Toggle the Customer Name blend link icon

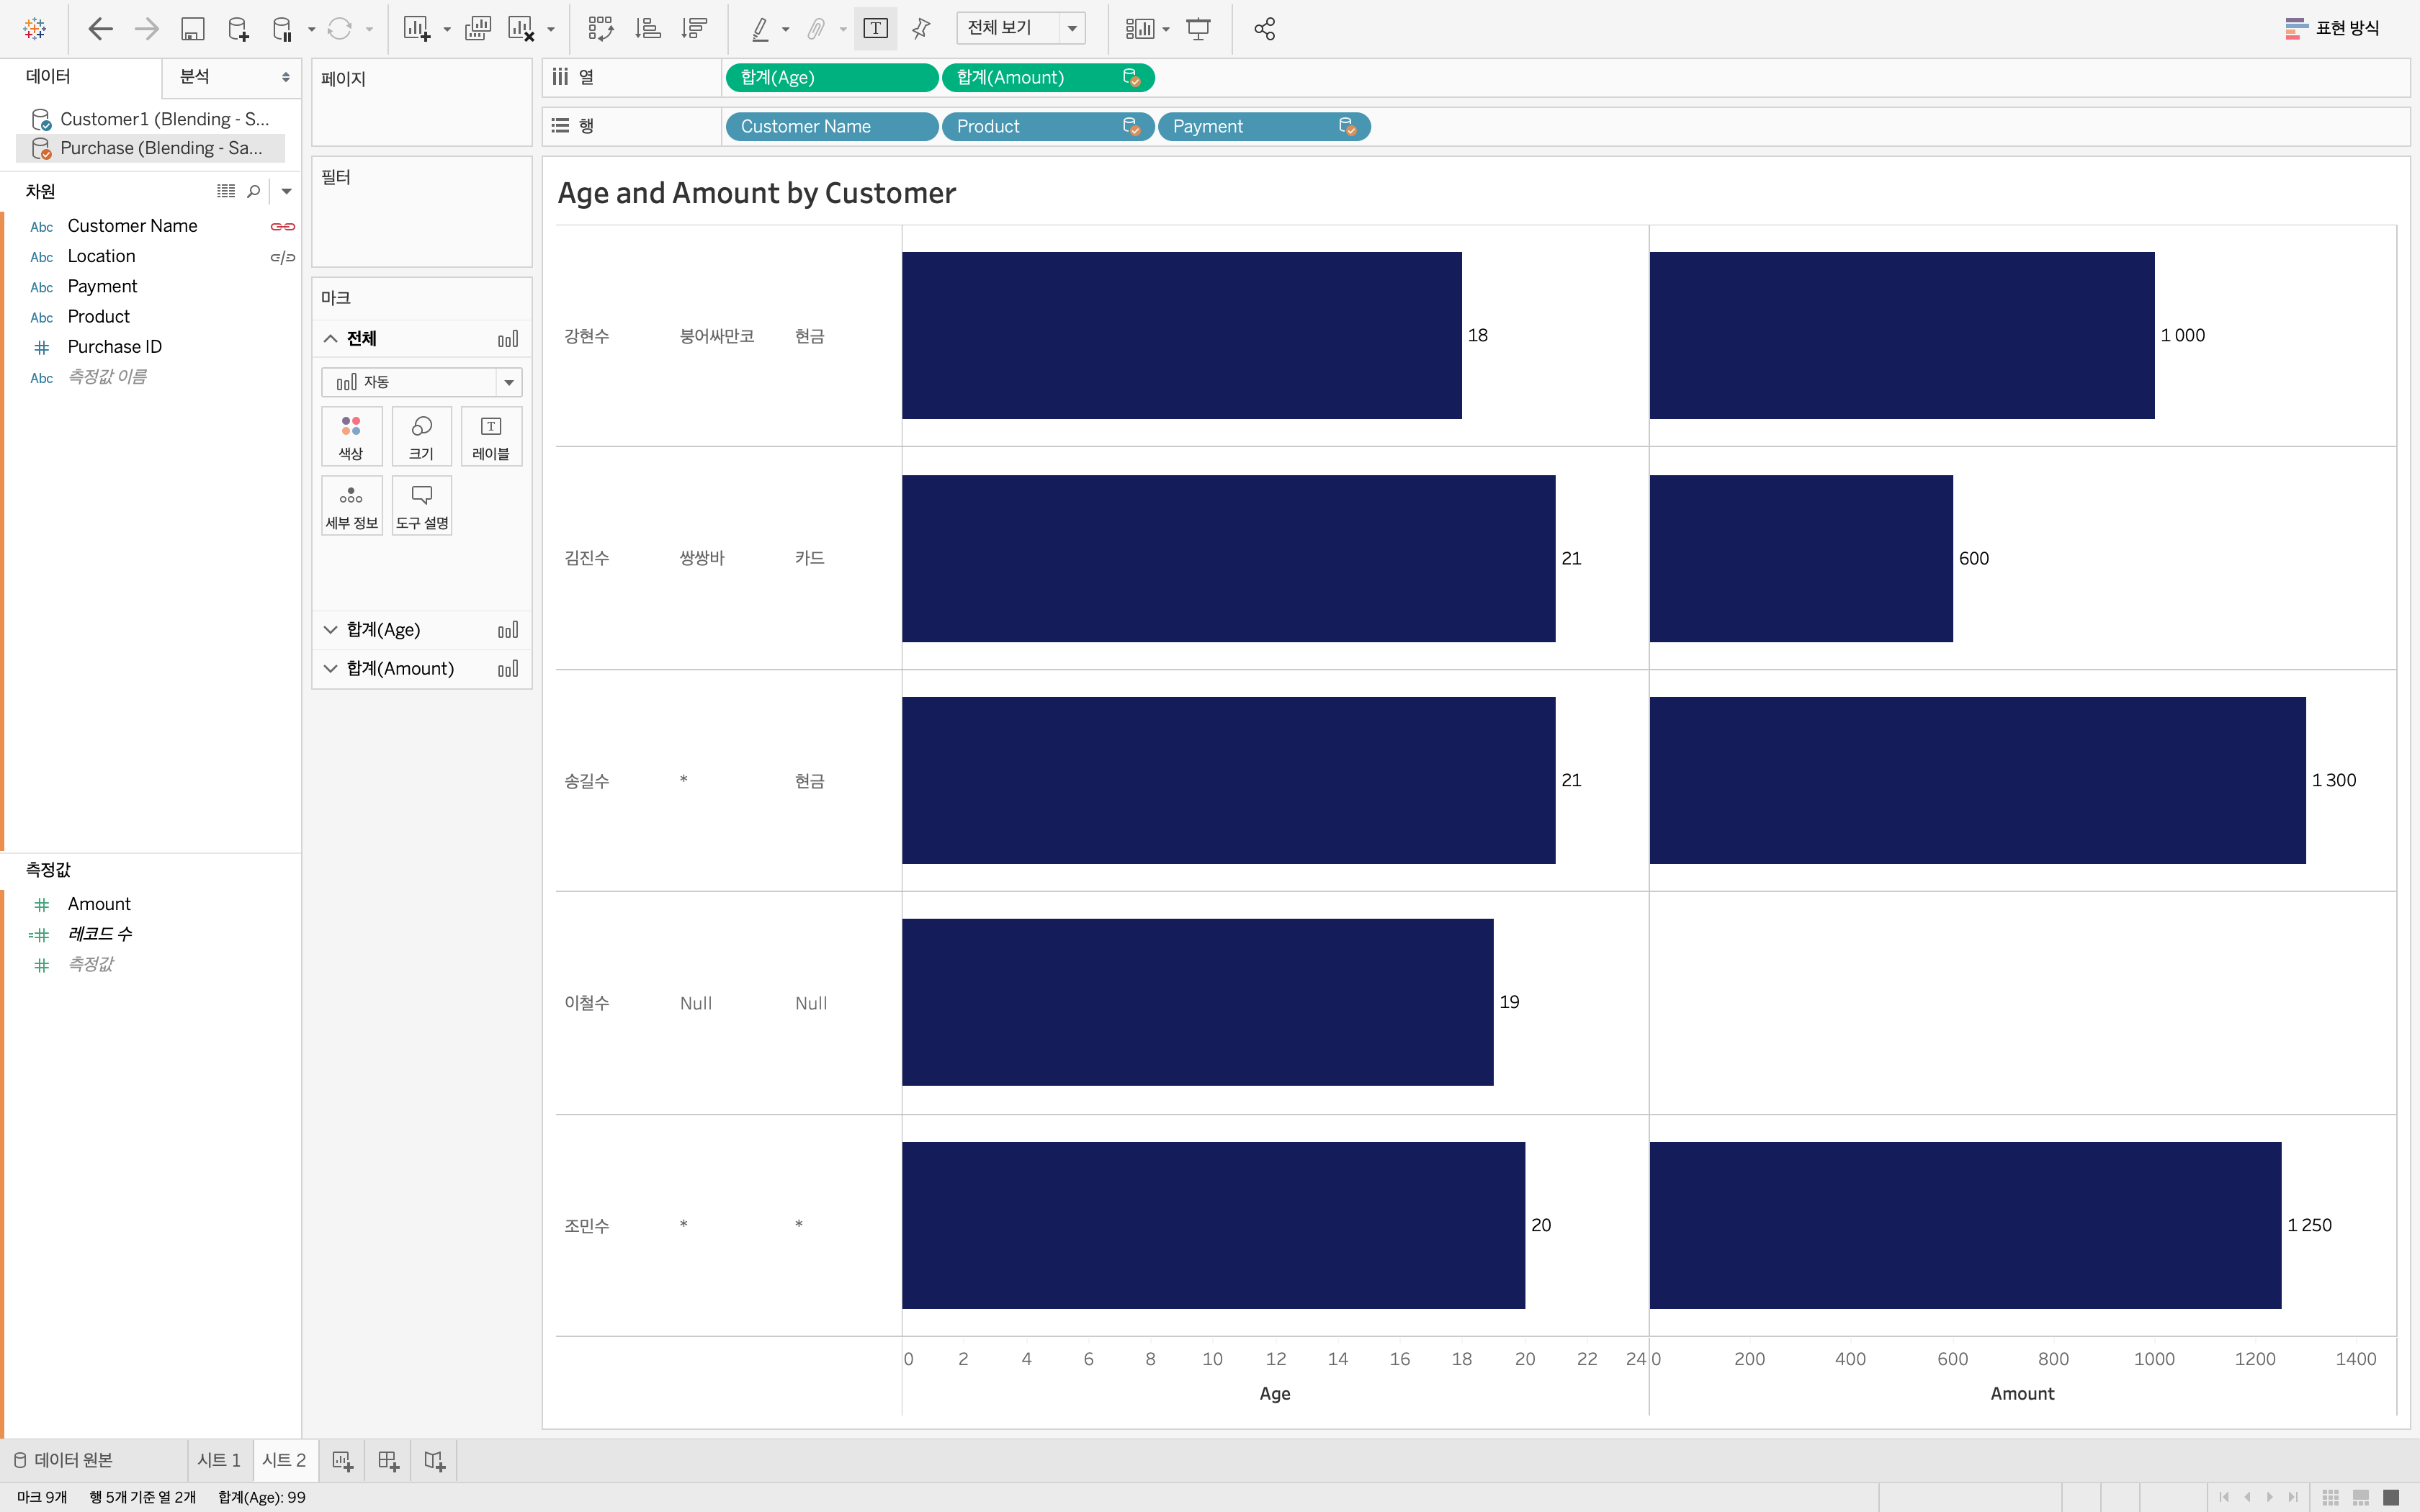(x=283, y=227)
